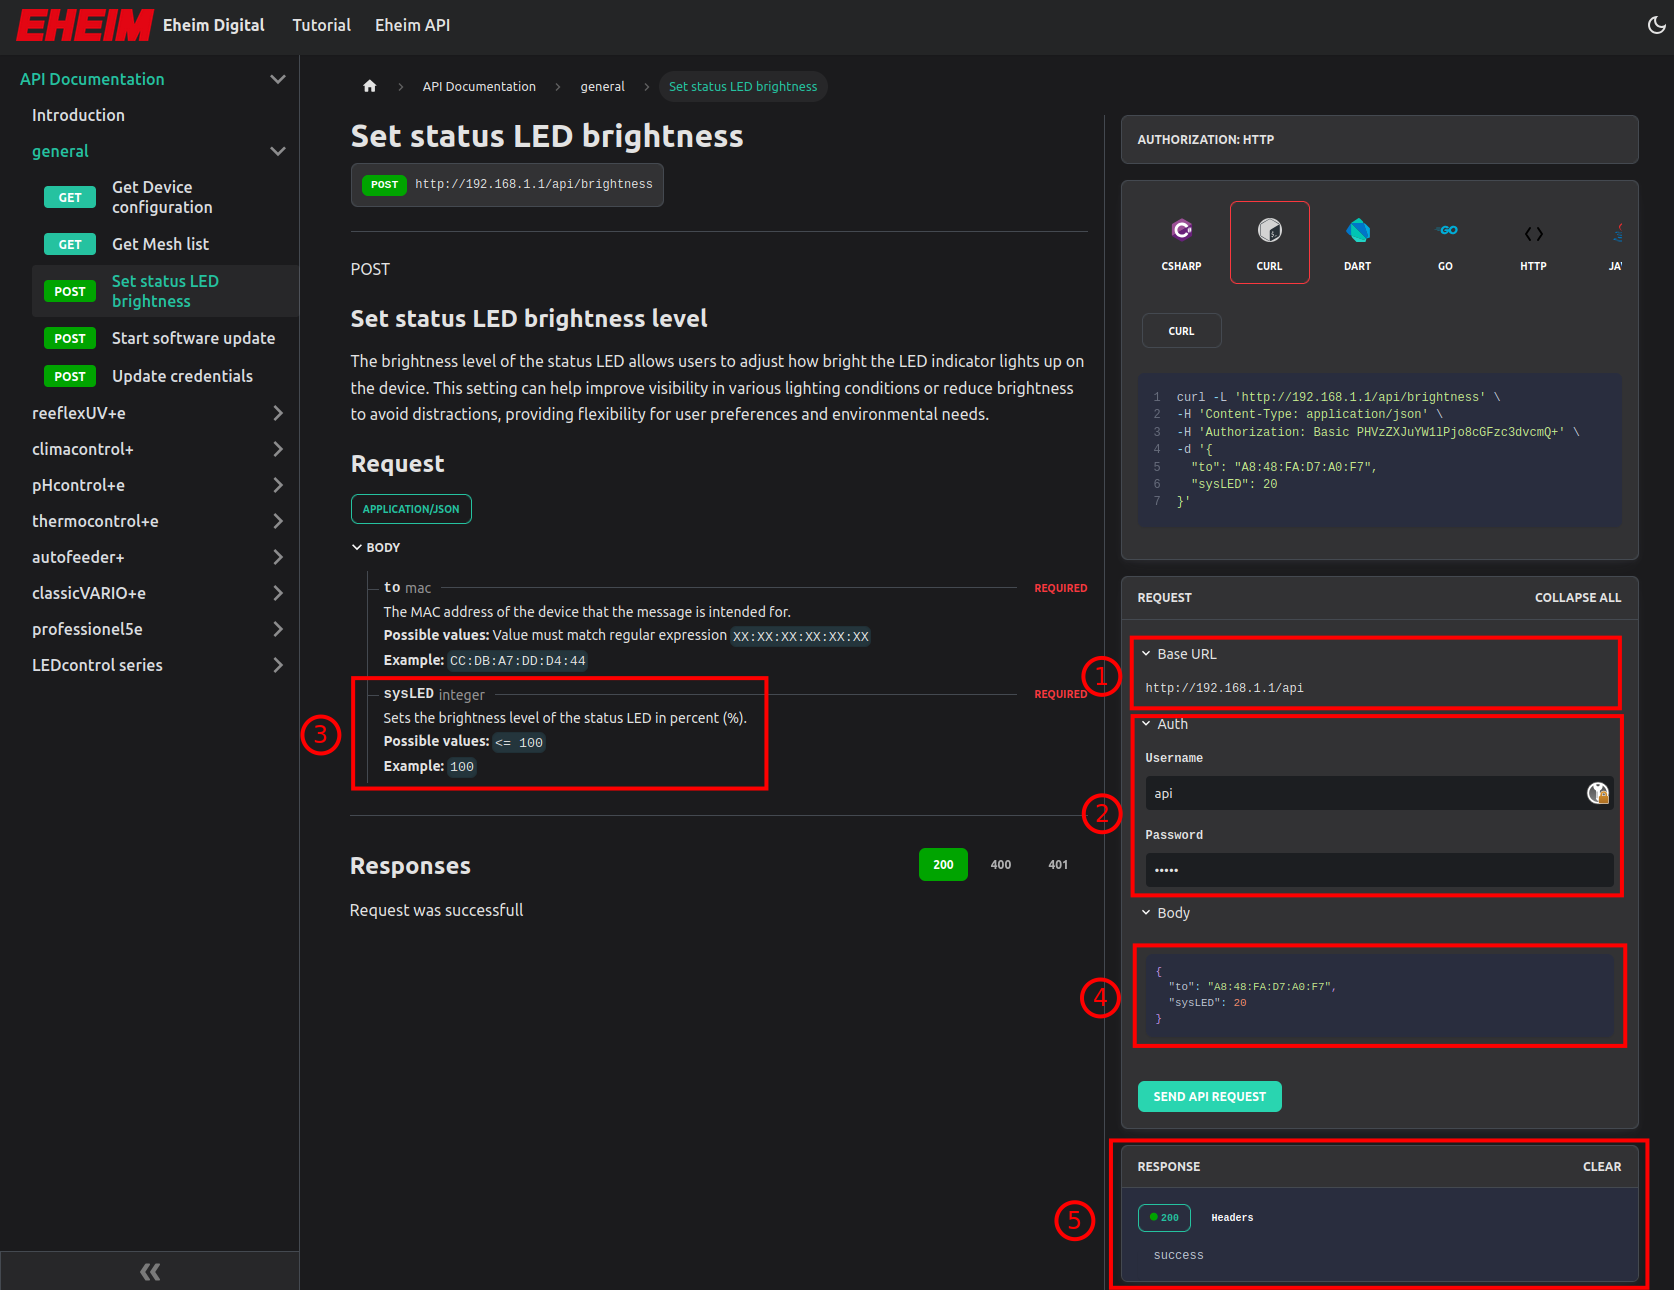
Task: Toggle dark mode moon icon
Action: (x=1656, y=25)
